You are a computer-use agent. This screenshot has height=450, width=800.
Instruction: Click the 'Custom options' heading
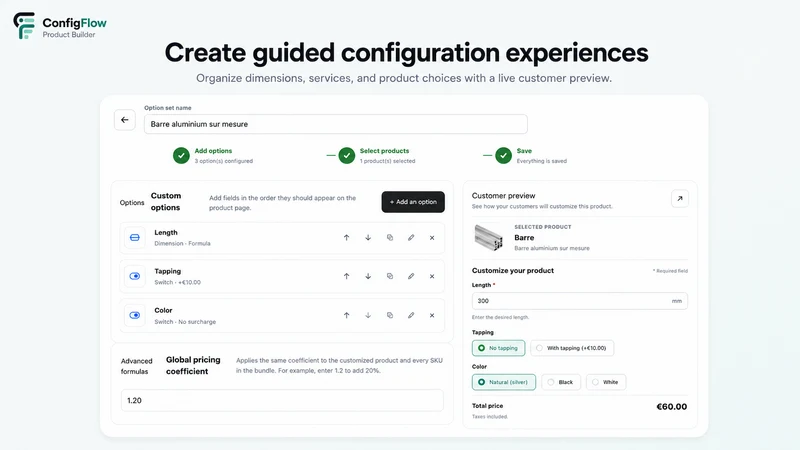click(165, 202)
